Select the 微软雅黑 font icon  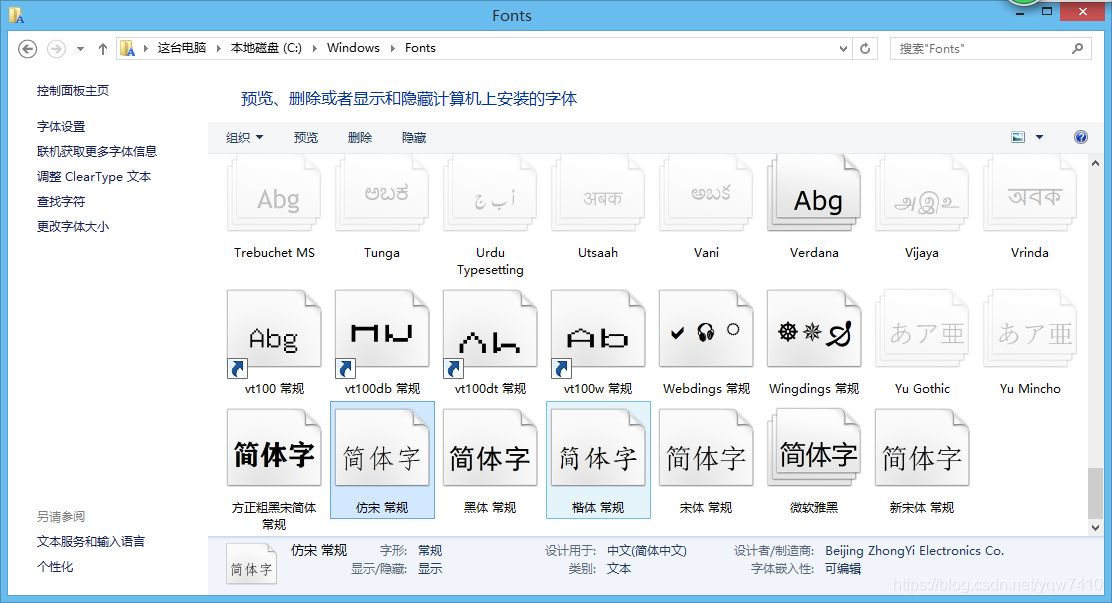[x=814, y=448]
